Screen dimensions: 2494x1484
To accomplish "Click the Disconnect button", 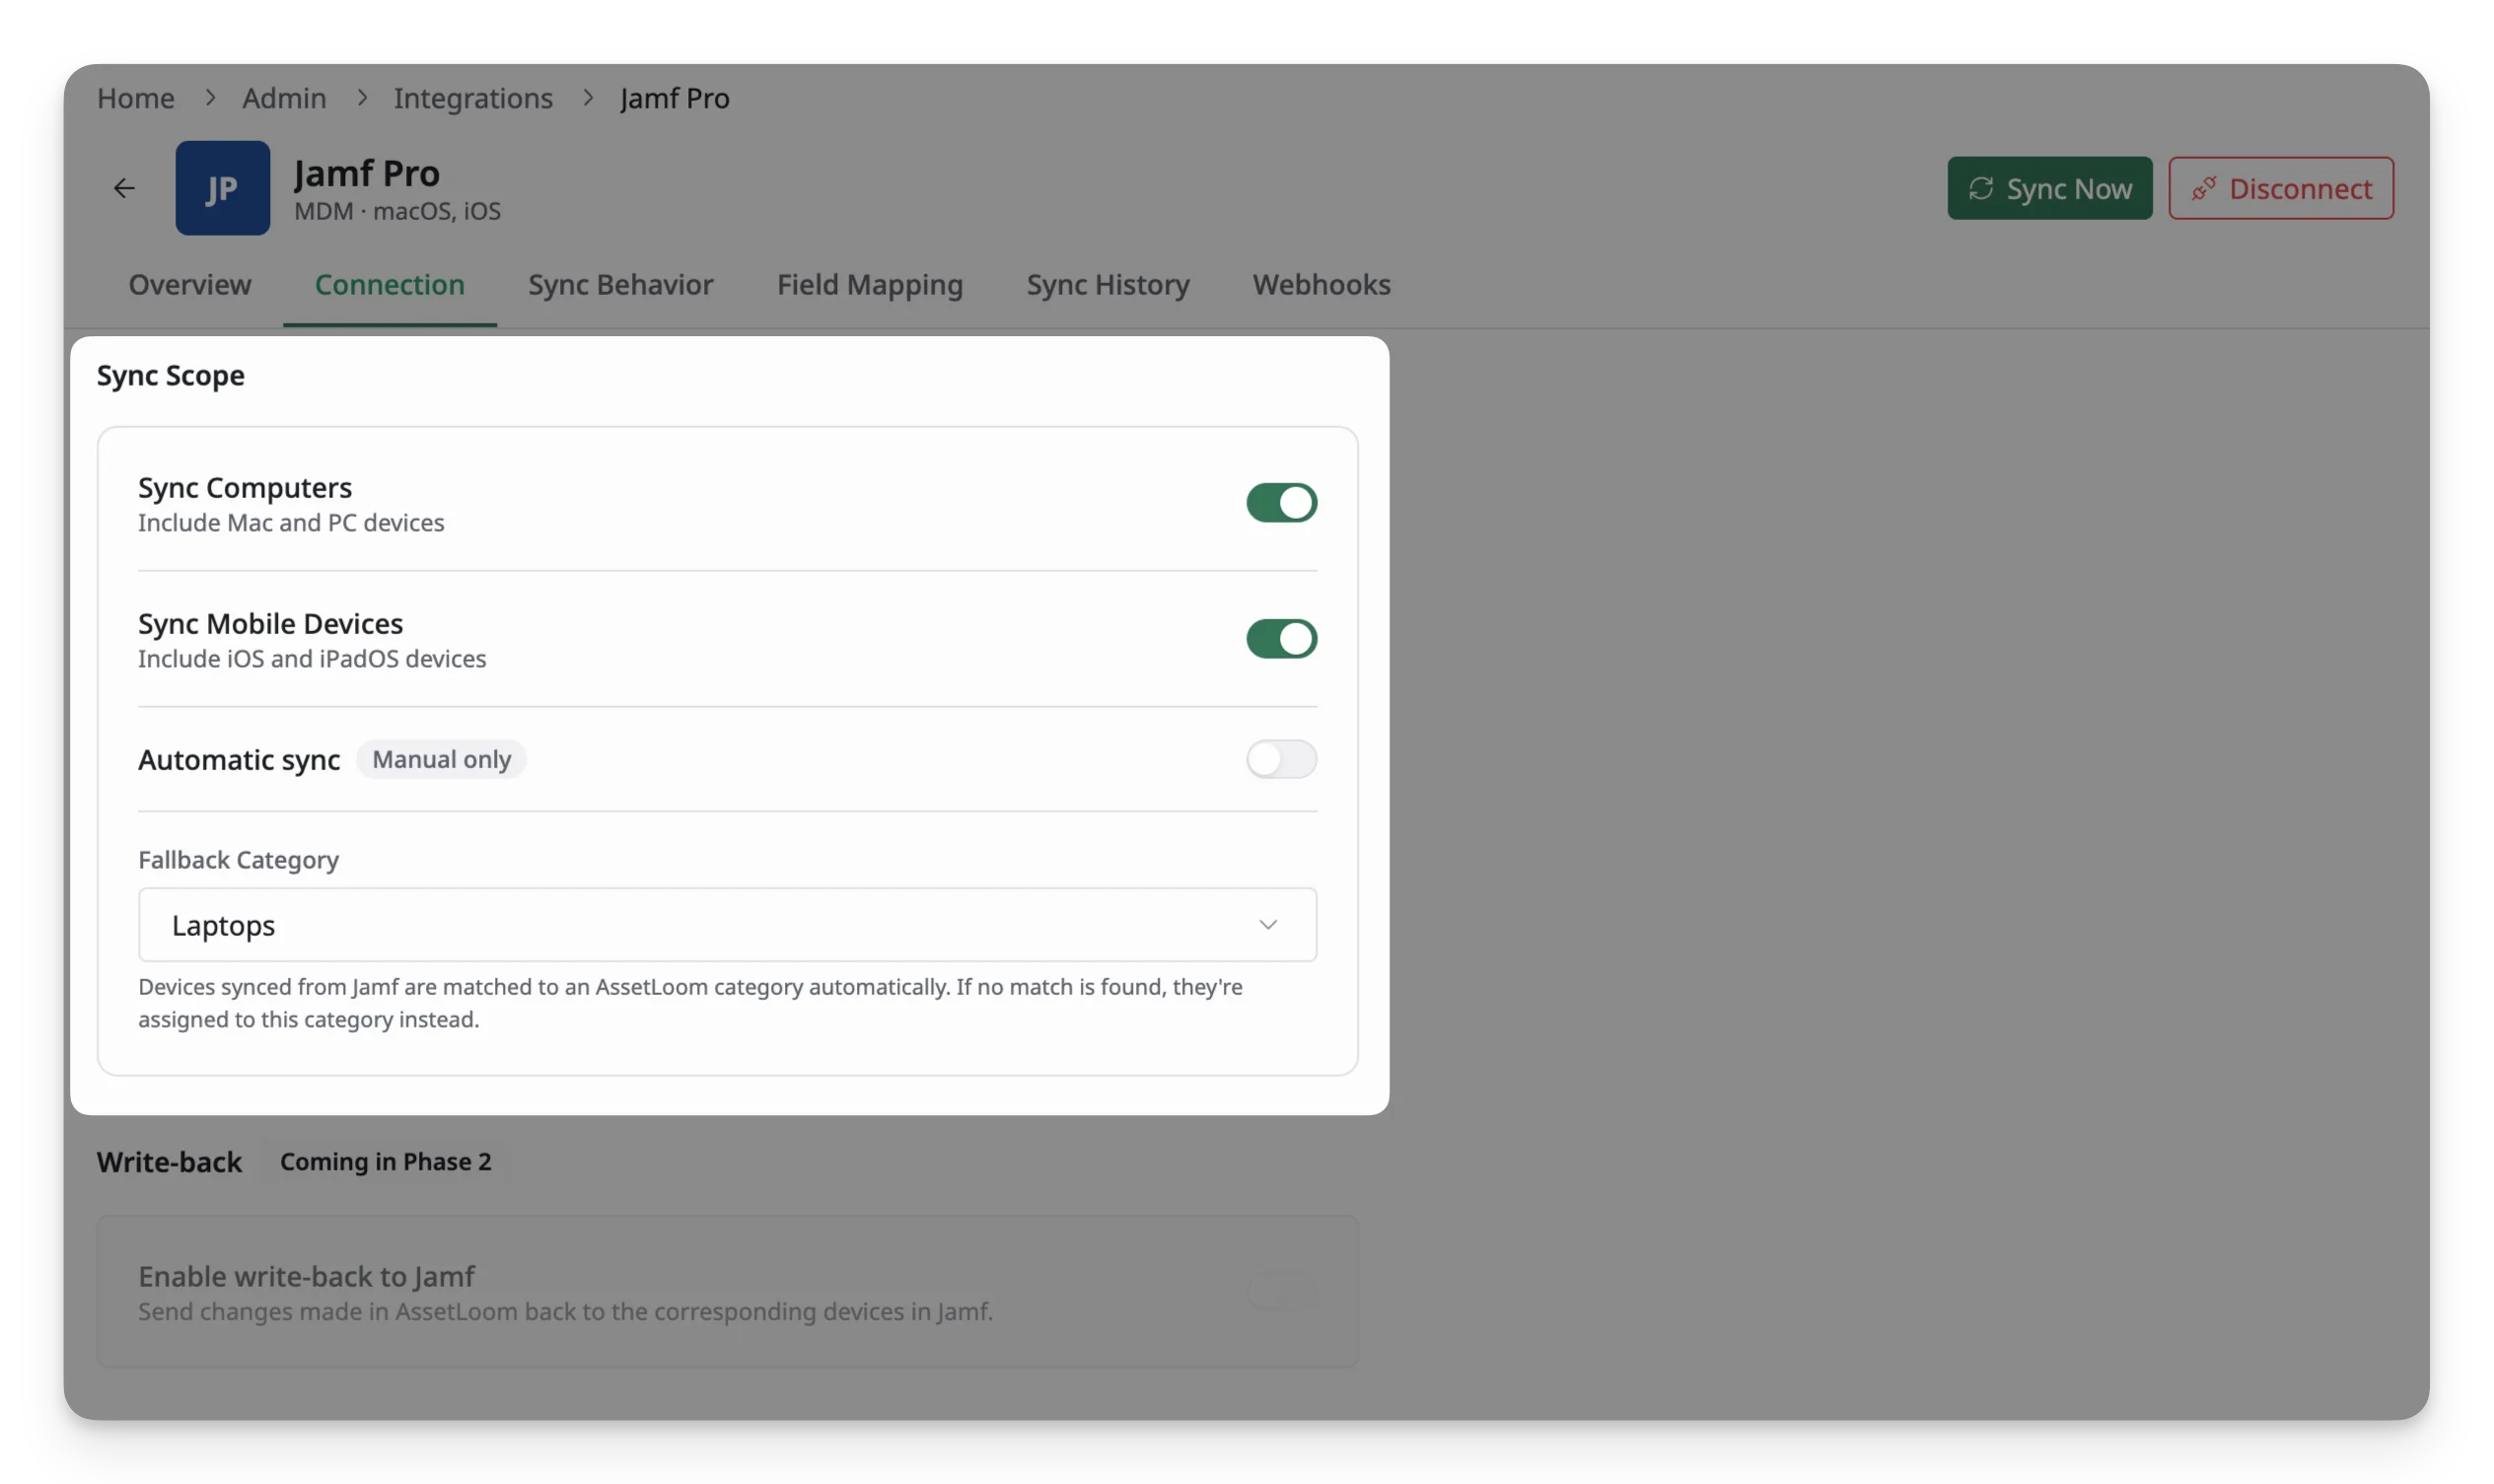I will pos(2280,188).
